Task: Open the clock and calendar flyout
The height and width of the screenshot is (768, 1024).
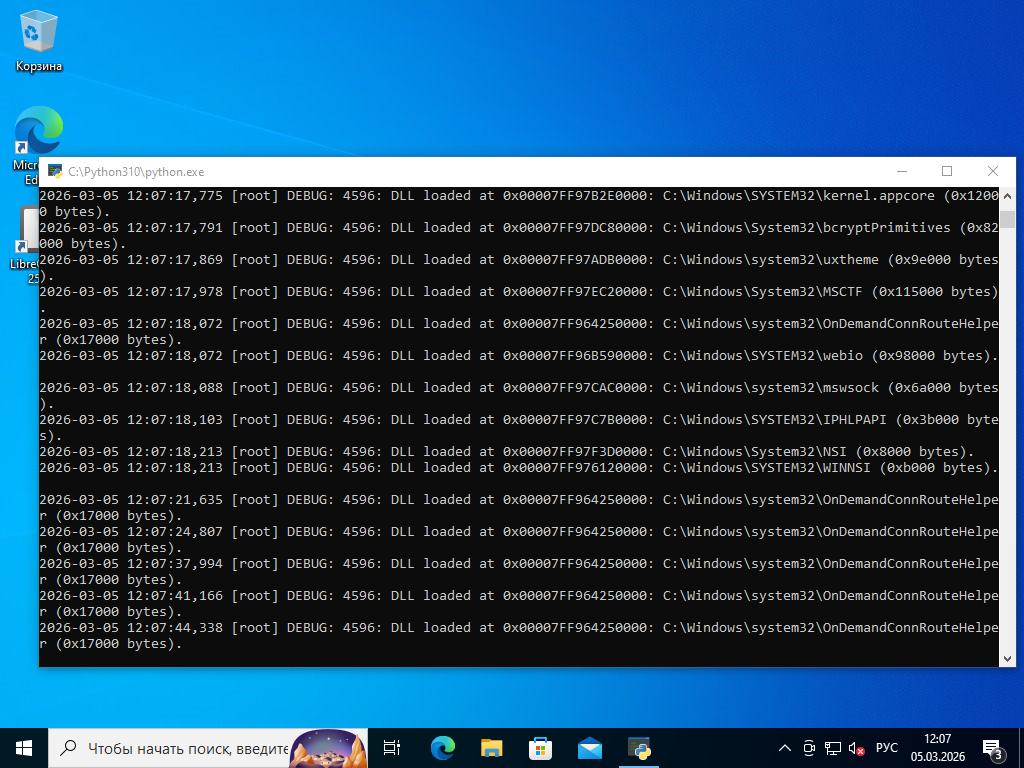Action: [937, 747]
